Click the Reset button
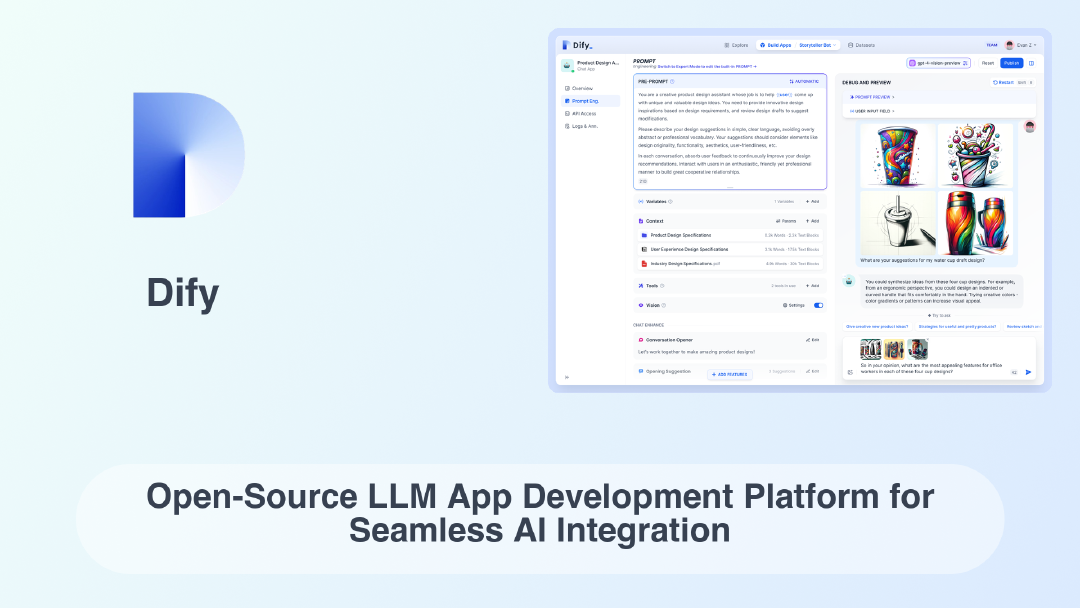The width and height of the screenshot is (1080, 608). pyautogui.click(x=988, y=63)
